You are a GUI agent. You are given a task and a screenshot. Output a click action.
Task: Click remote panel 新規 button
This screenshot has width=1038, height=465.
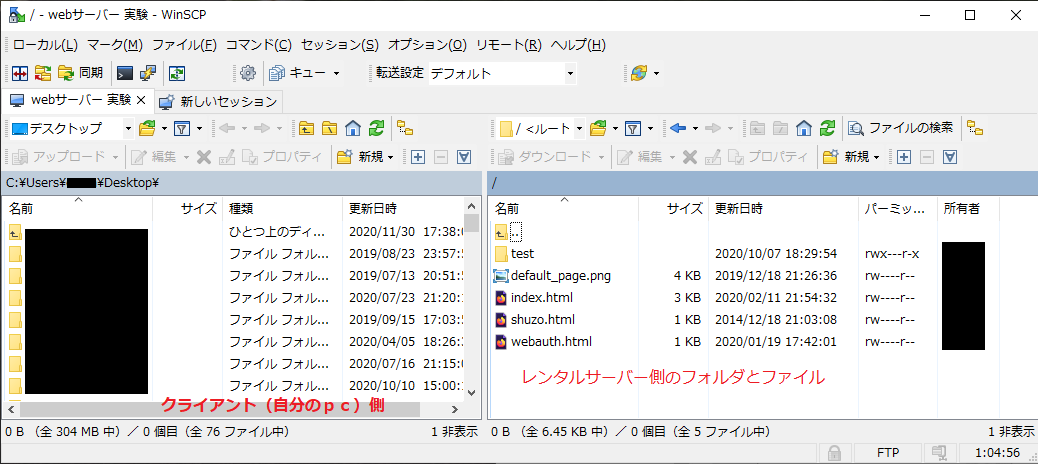(845, 157)
